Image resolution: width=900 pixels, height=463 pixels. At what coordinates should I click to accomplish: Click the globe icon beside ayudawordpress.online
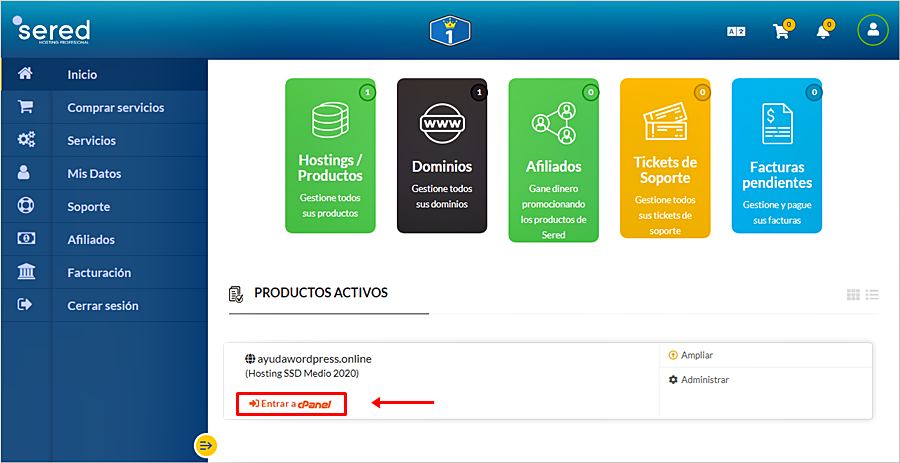tap(250, 359)
